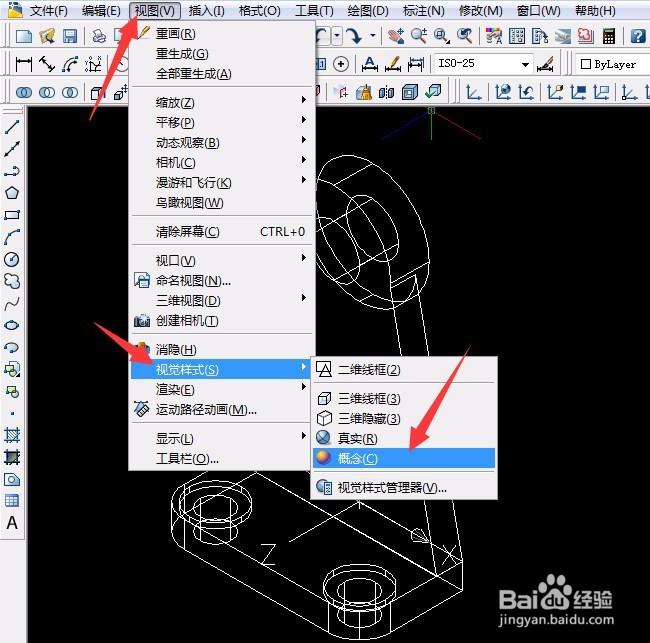Click the Dimension Style brush icon

[546, 64]
